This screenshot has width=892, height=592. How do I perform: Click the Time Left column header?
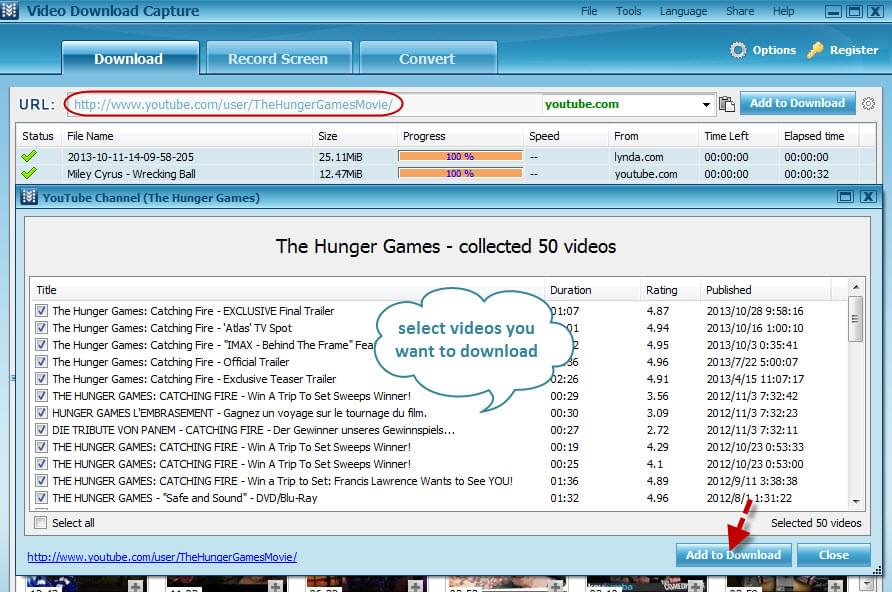738,136
